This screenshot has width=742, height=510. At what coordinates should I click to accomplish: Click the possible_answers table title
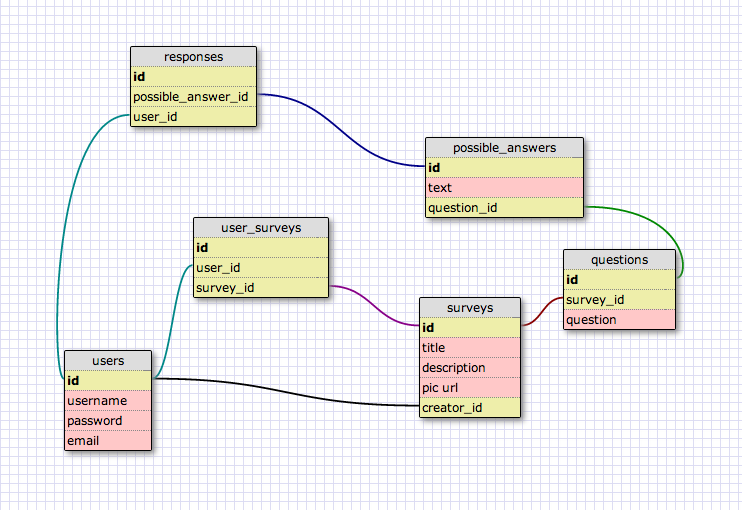coord(504,147)
